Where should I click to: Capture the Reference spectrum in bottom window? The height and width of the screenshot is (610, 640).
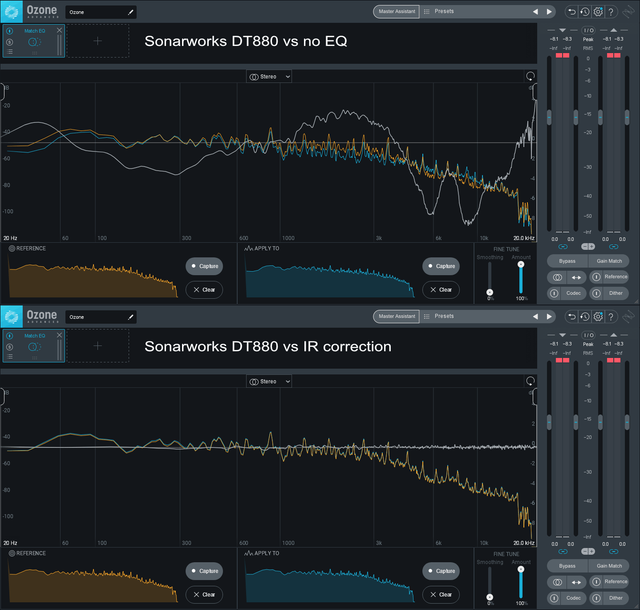point(204,571)
